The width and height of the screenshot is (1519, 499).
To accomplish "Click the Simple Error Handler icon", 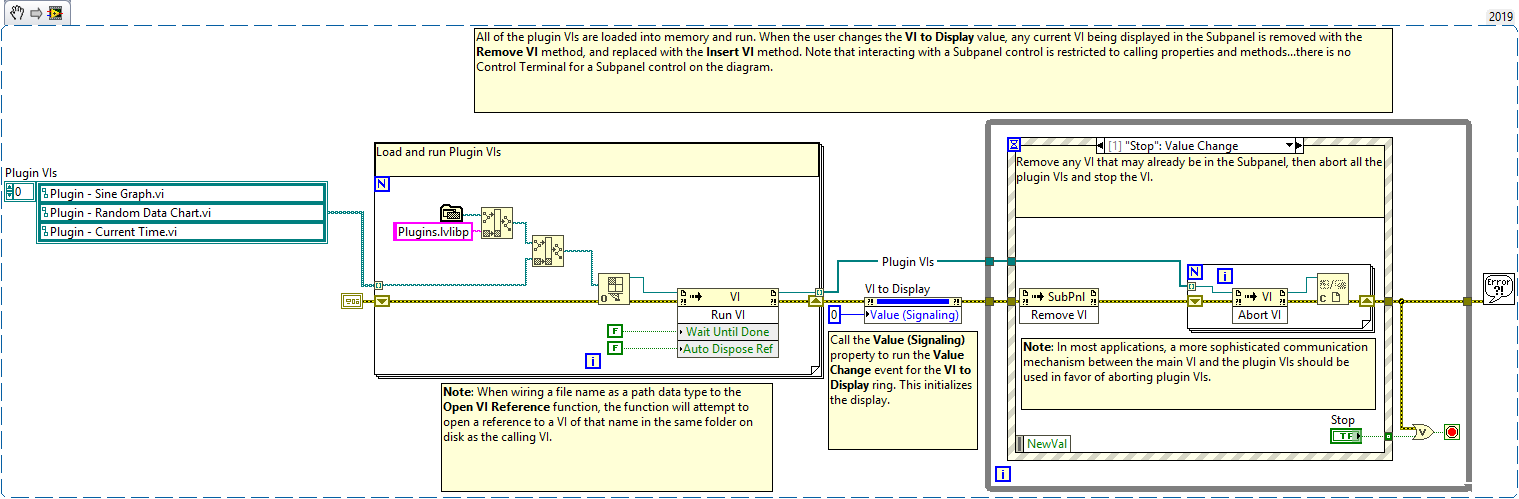I will pyautogui.click(x=1498, y=289).
